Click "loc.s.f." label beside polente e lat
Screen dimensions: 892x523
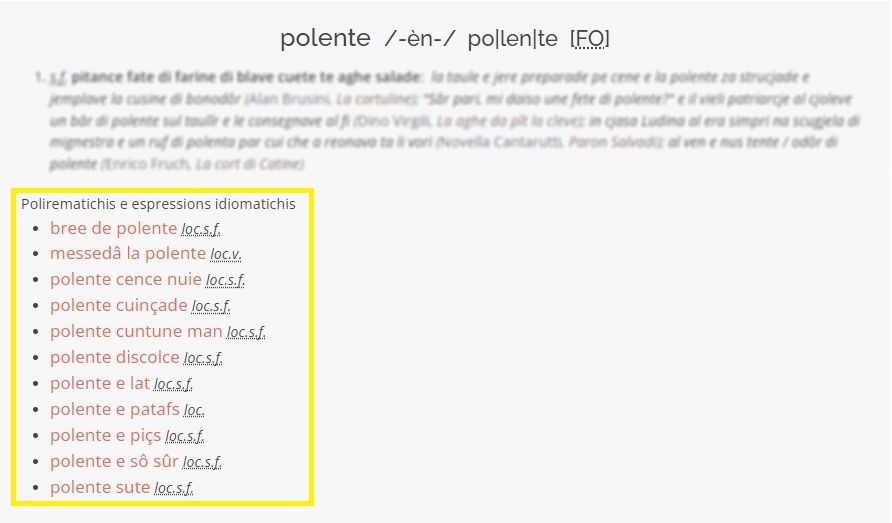(173, 385)
